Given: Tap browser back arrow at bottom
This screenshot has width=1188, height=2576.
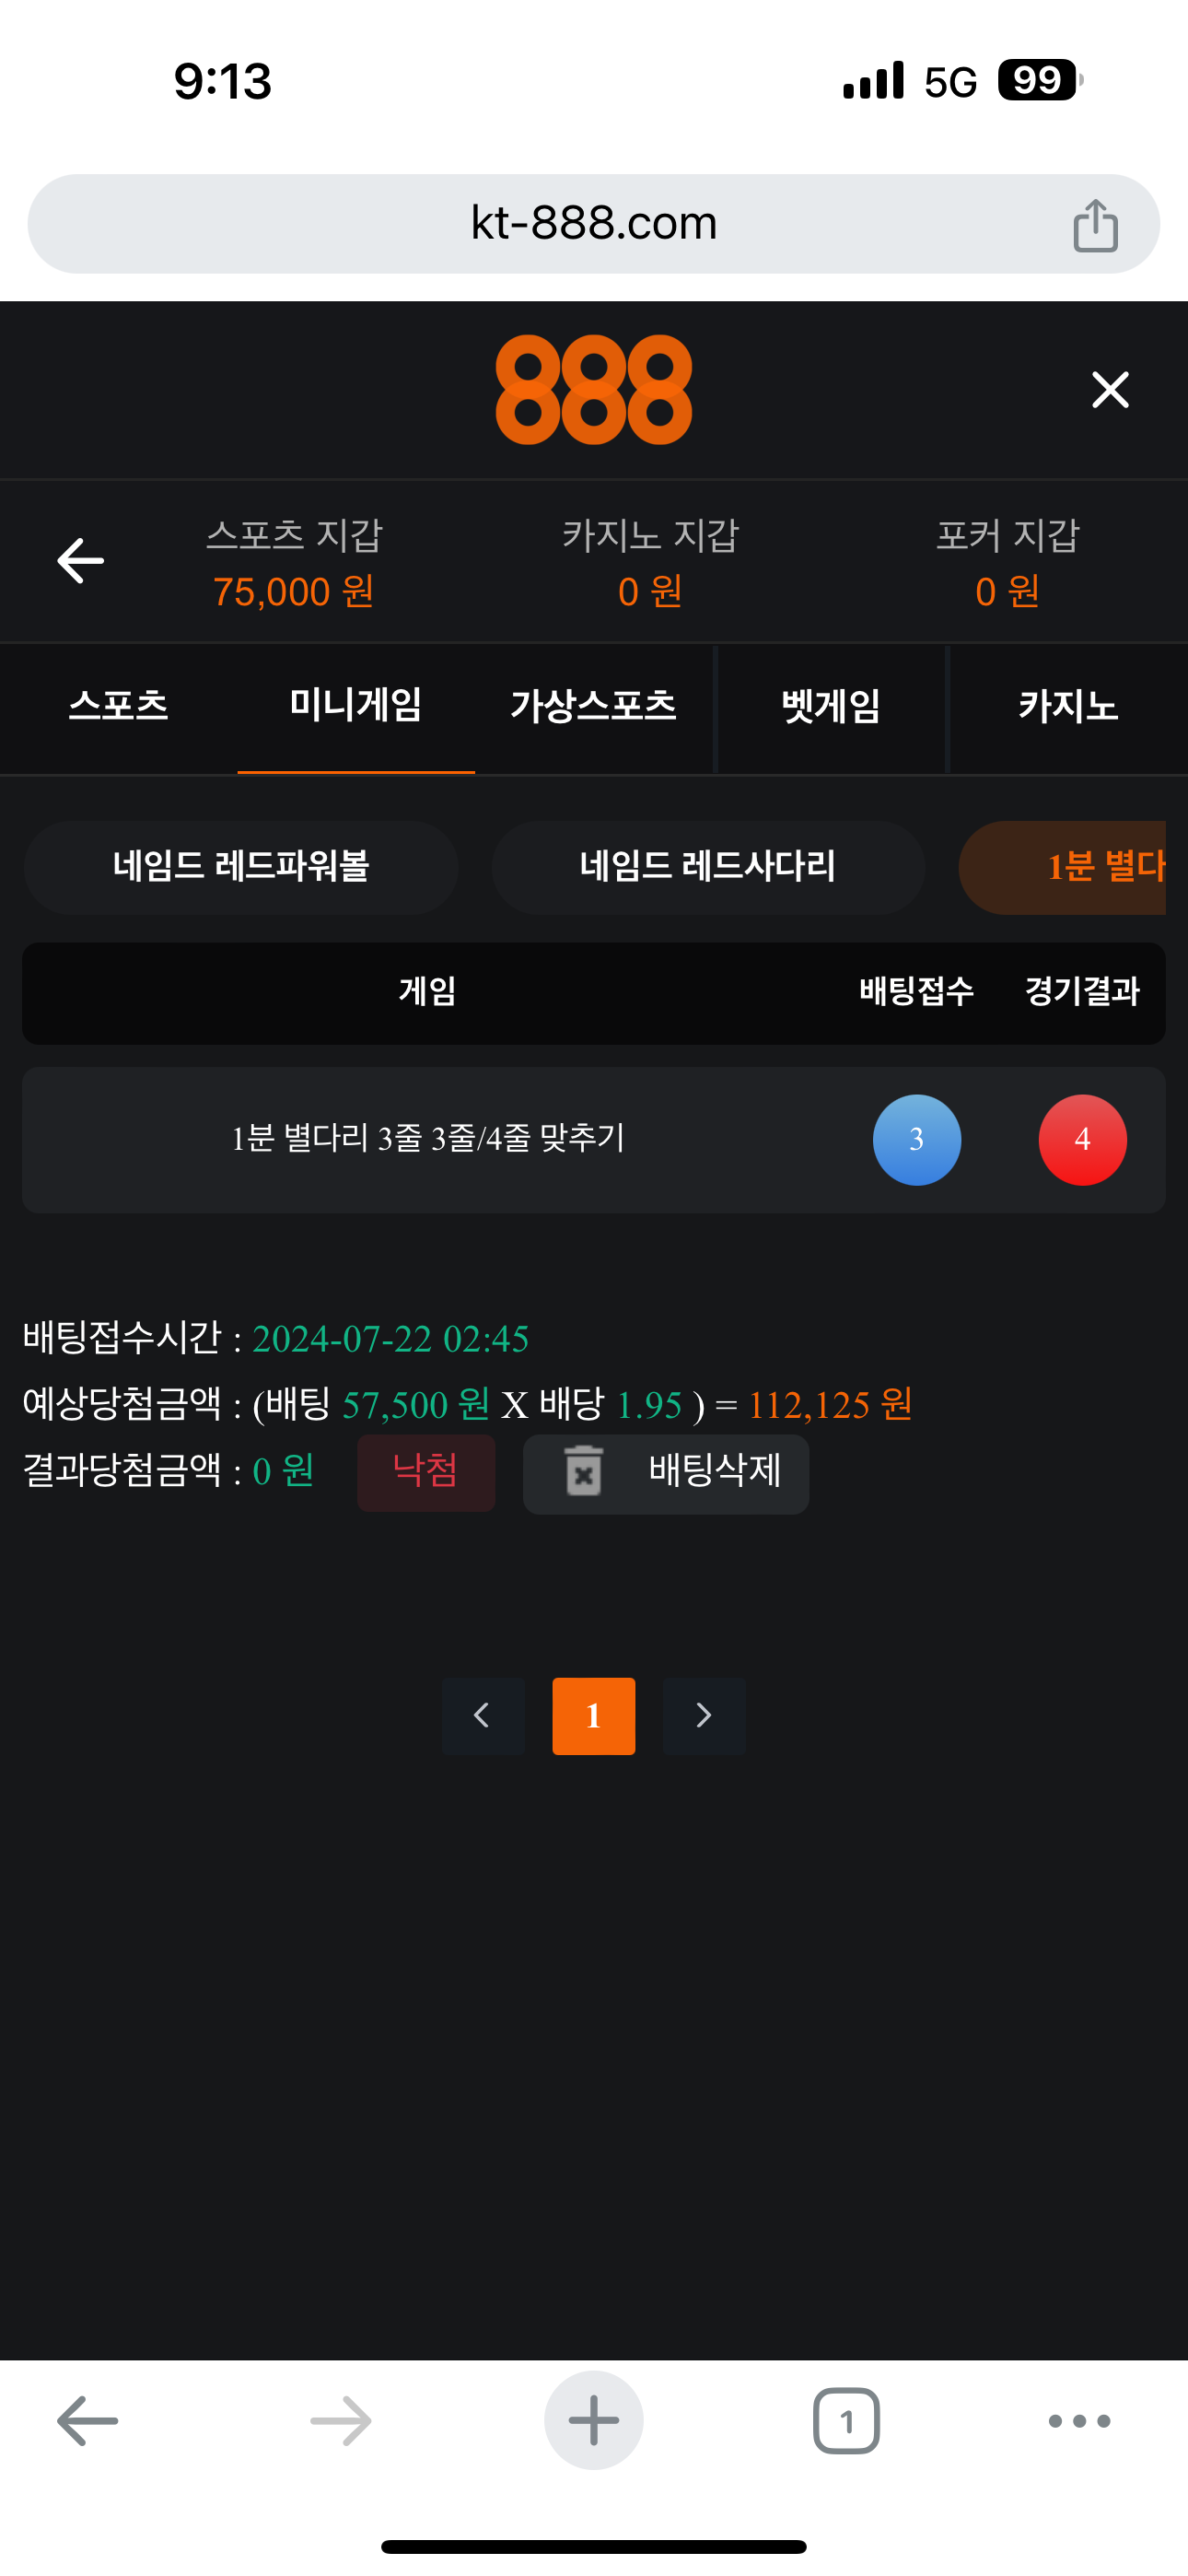Looking at the screenshot, I should [88, 2421].
